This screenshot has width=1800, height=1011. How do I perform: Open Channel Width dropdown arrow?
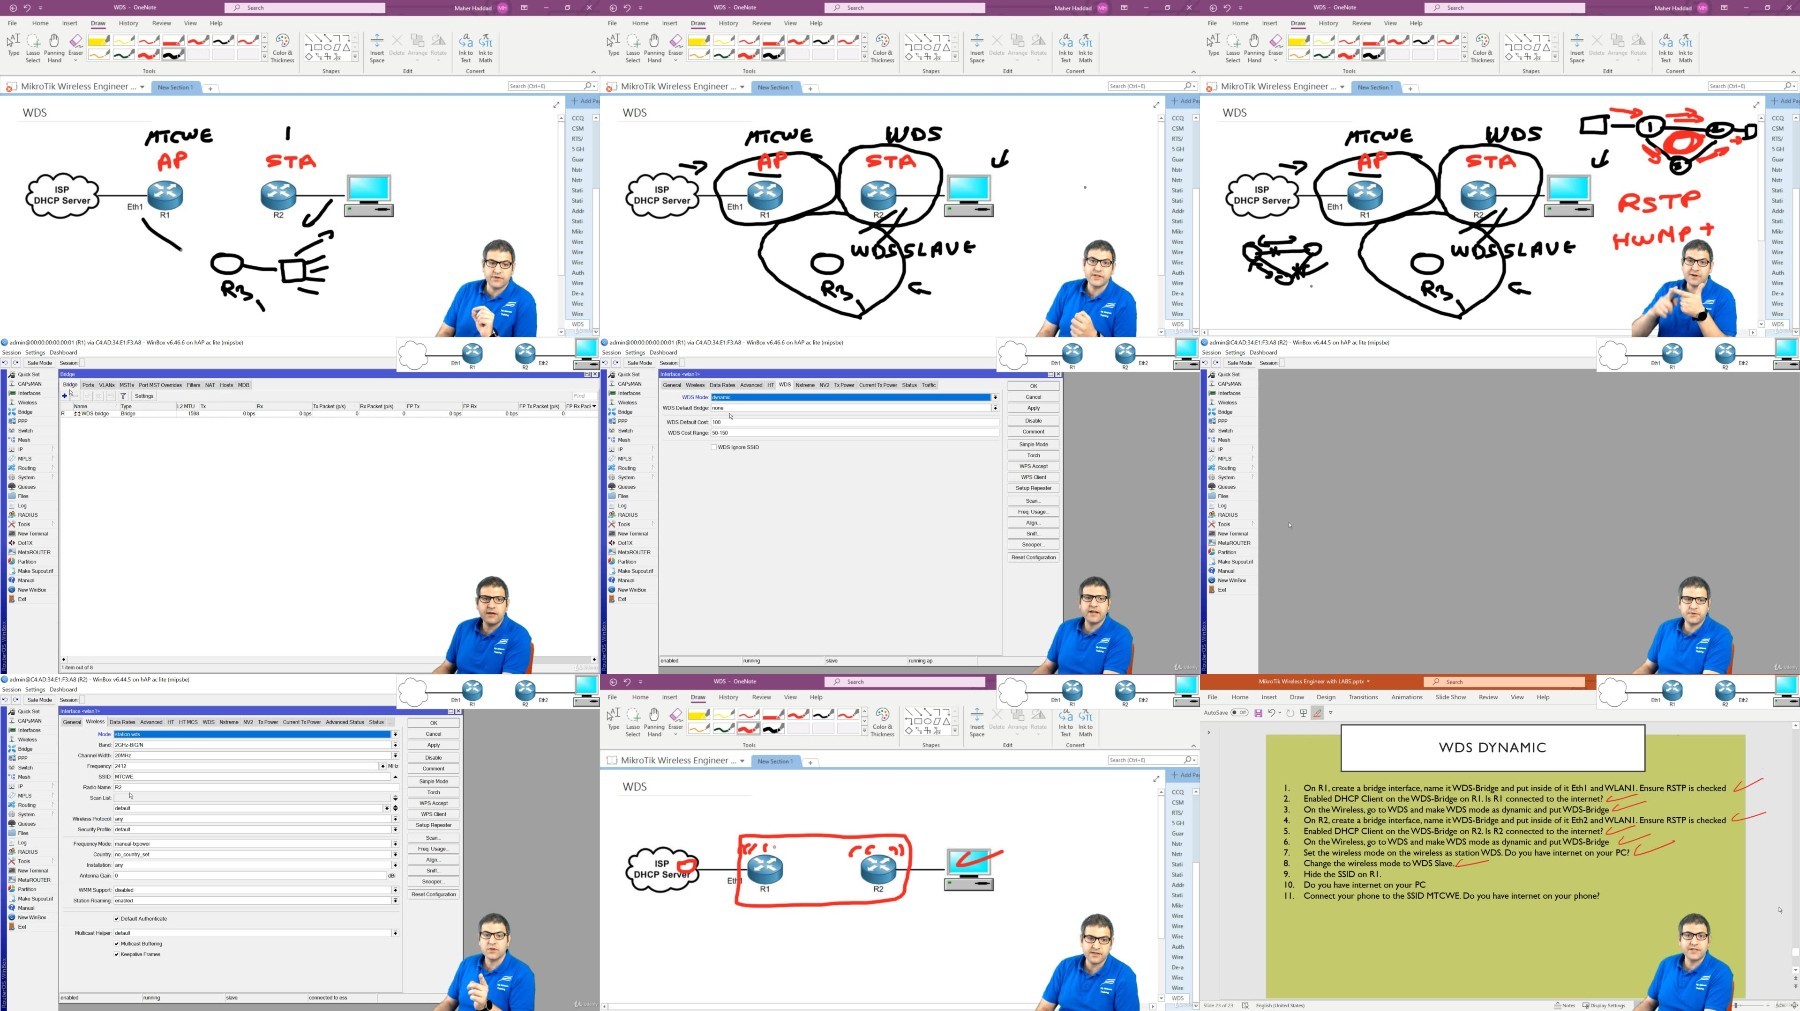coord(395,755)
